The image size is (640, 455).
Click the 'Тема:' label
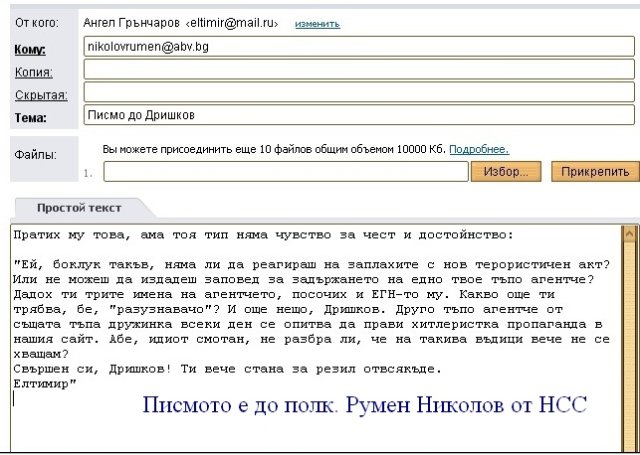(x=31, y=118)
